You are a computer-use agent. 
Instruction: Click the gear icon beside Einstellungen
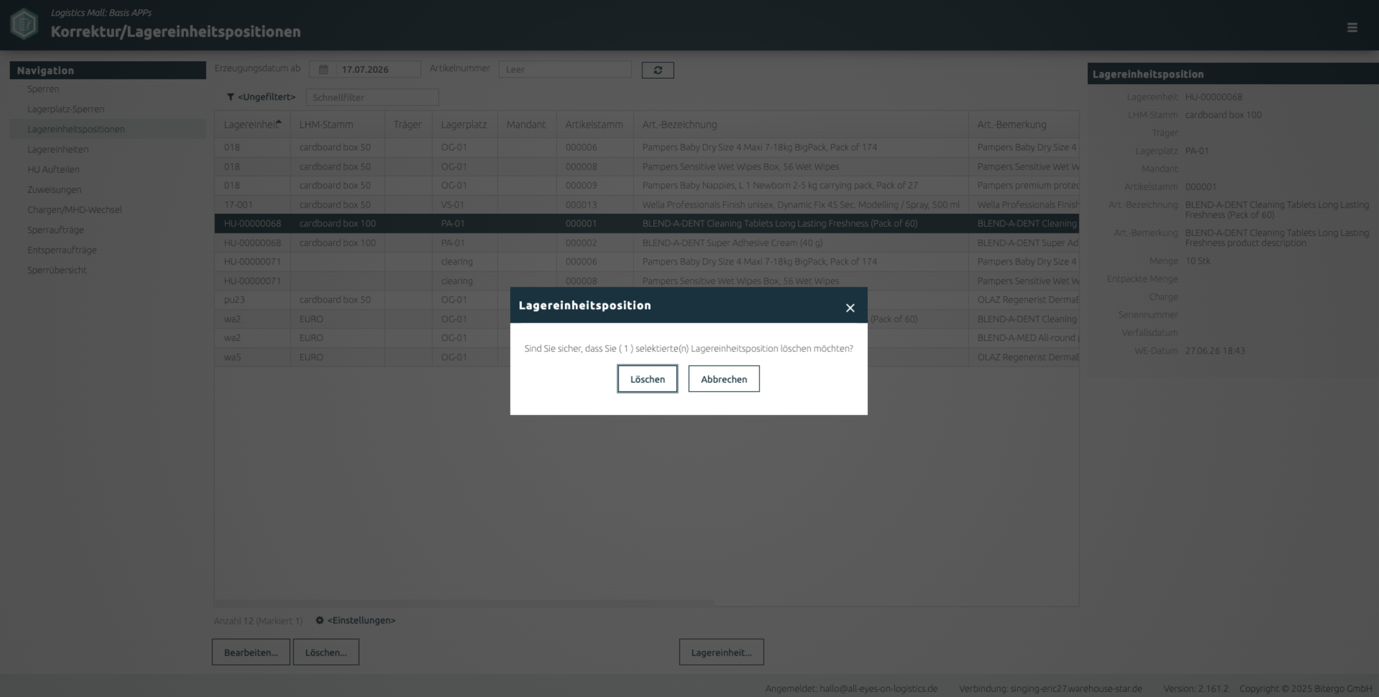(x=320, y=620)
